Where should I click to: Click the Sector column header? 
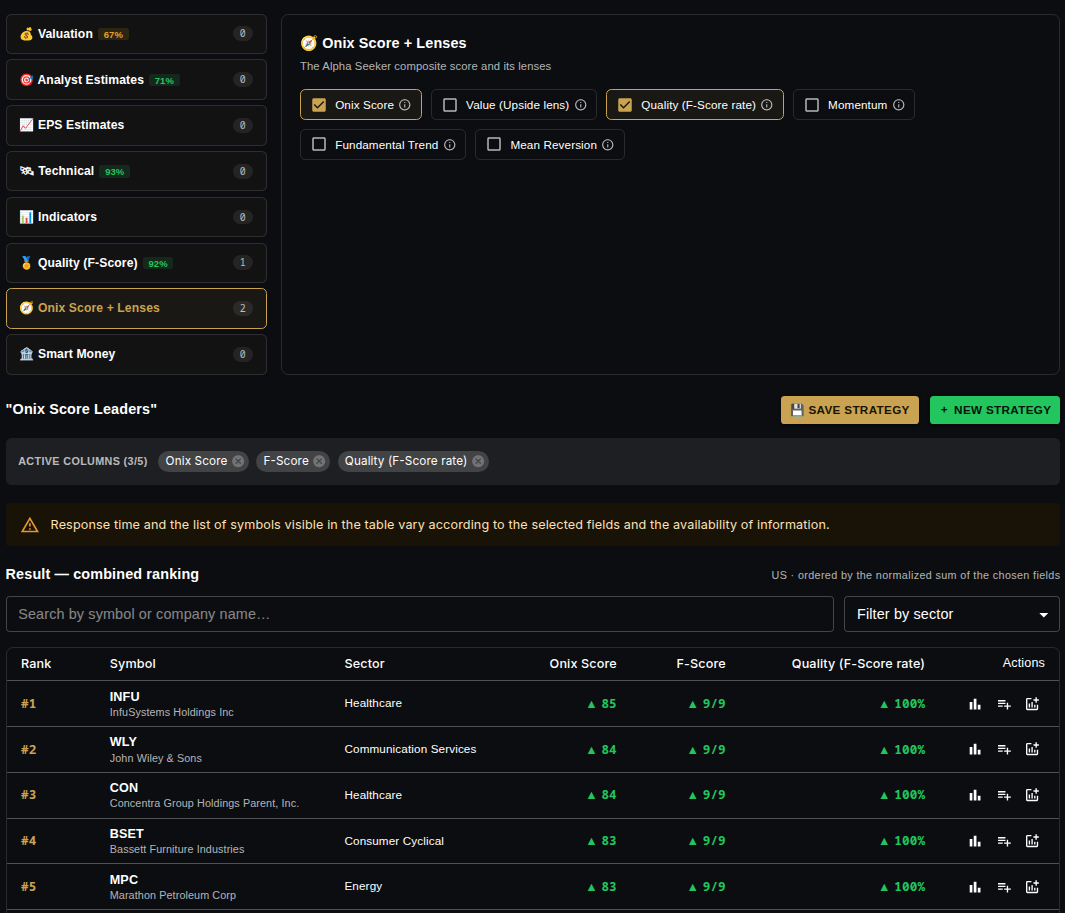[364, 664]
